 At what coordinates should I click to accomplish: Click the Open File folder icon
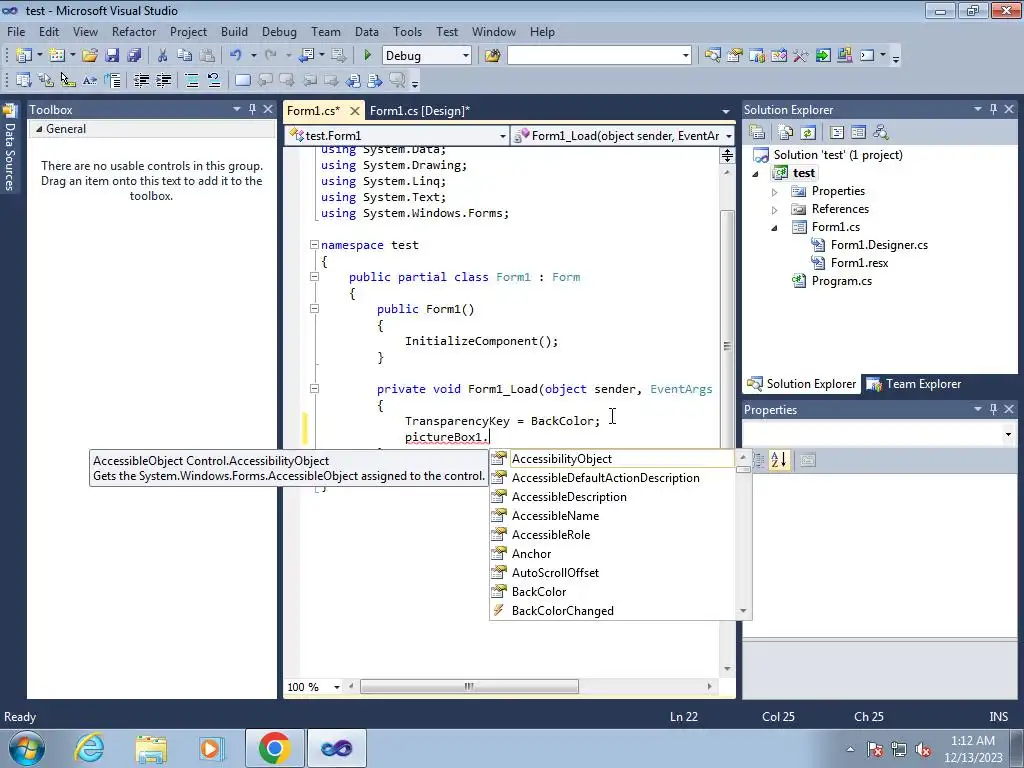(x=89, y=56)
